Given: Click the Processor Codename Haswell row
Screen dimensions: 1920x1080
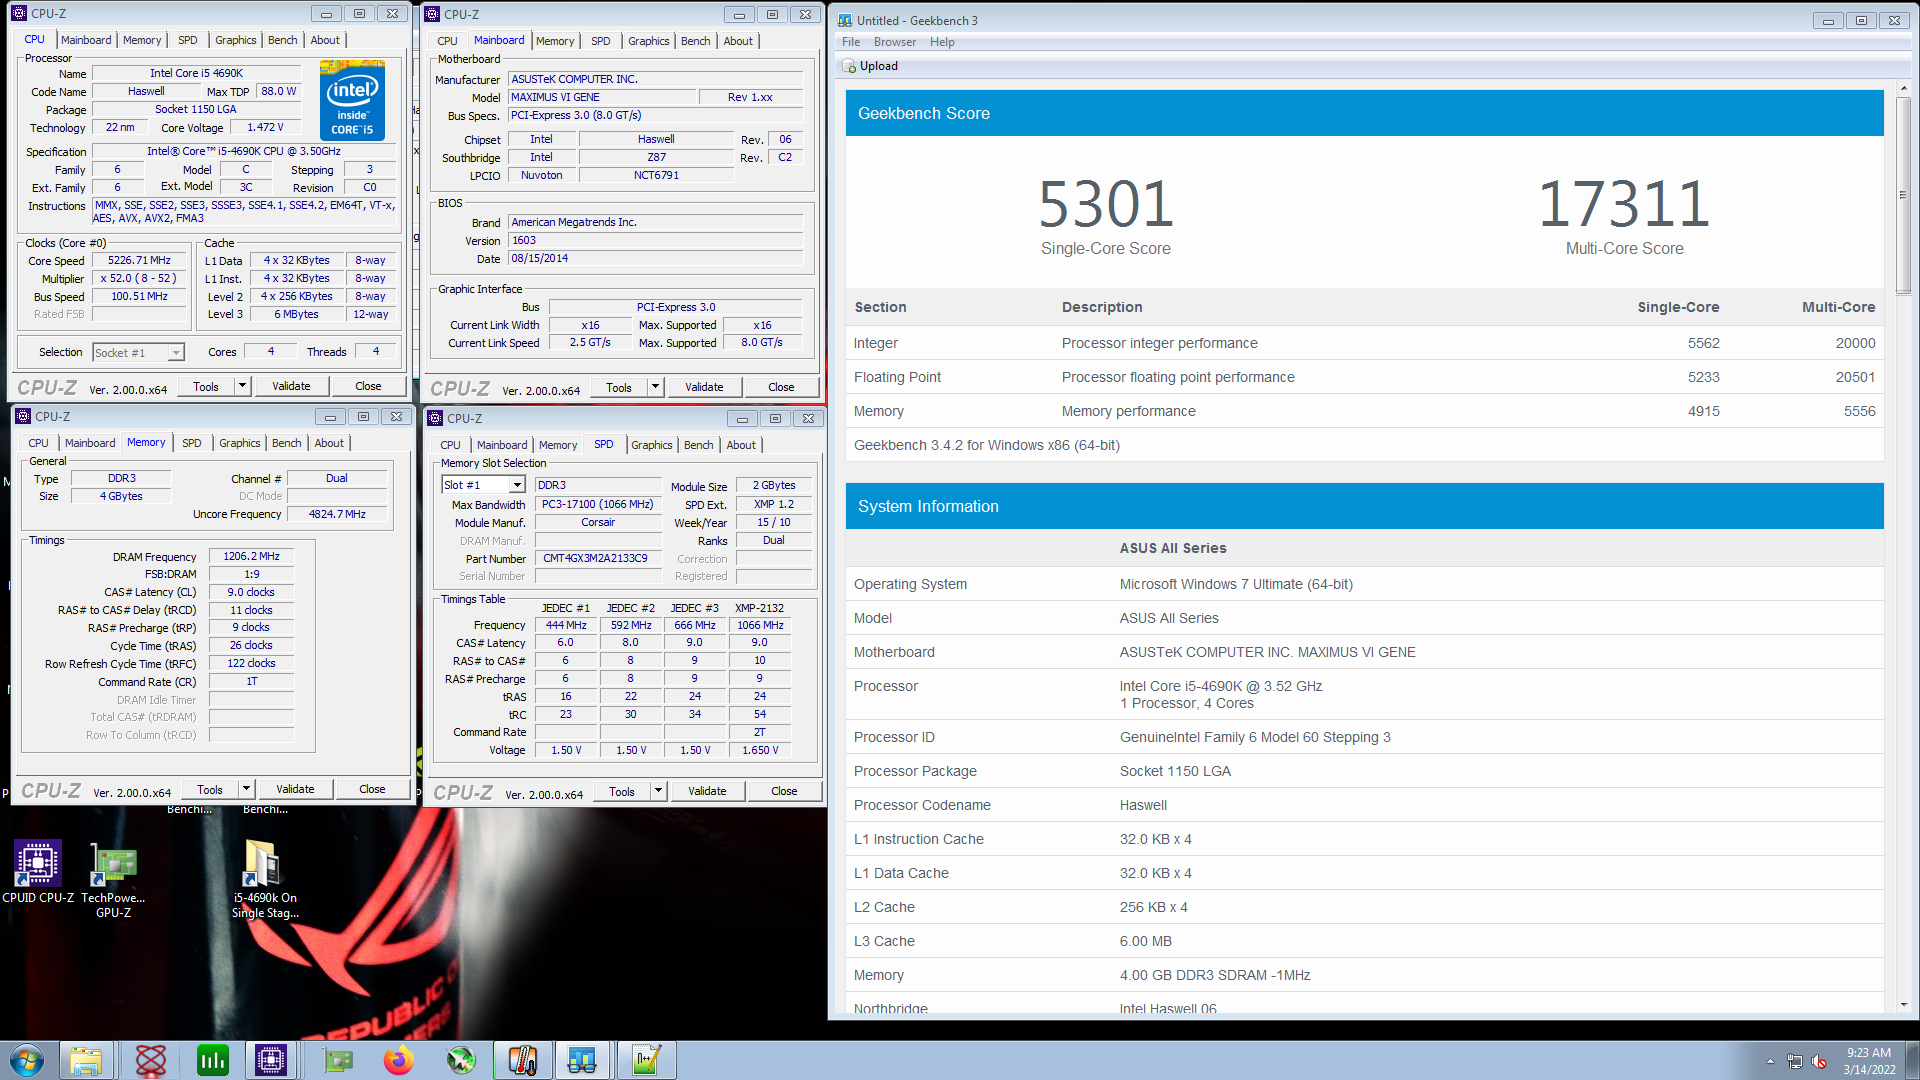Looking at the screenshot, I should pyautogui.click(x=1364, y=805).
